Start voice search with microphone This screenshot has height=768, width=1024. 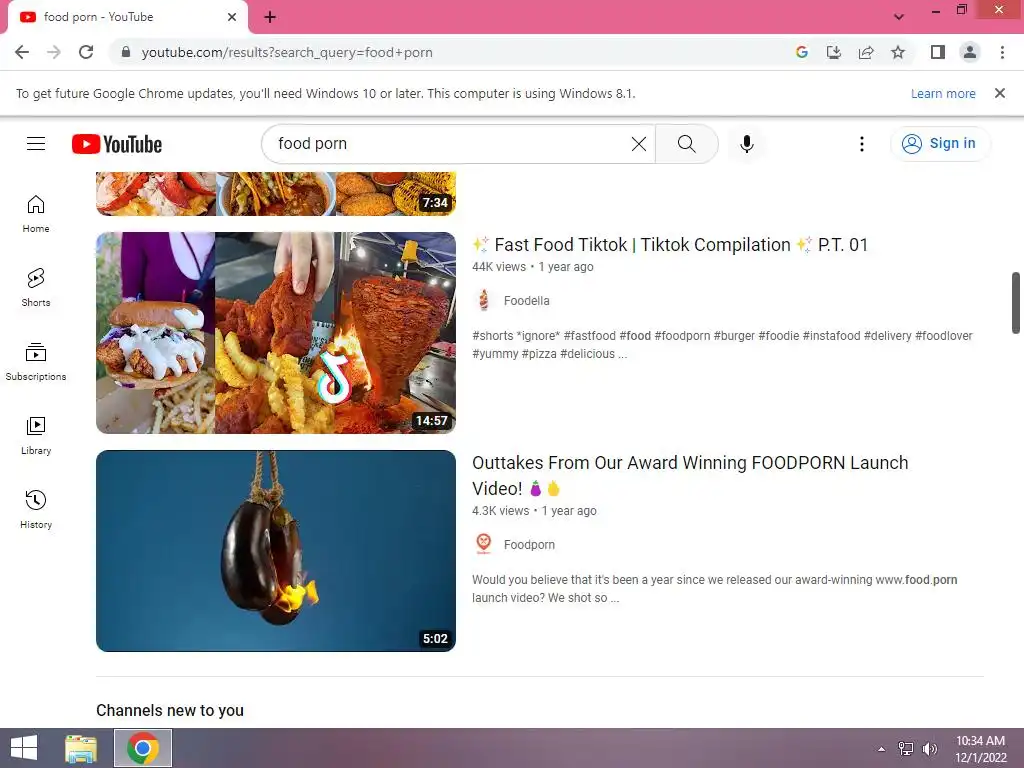click(x=747, y=144)
